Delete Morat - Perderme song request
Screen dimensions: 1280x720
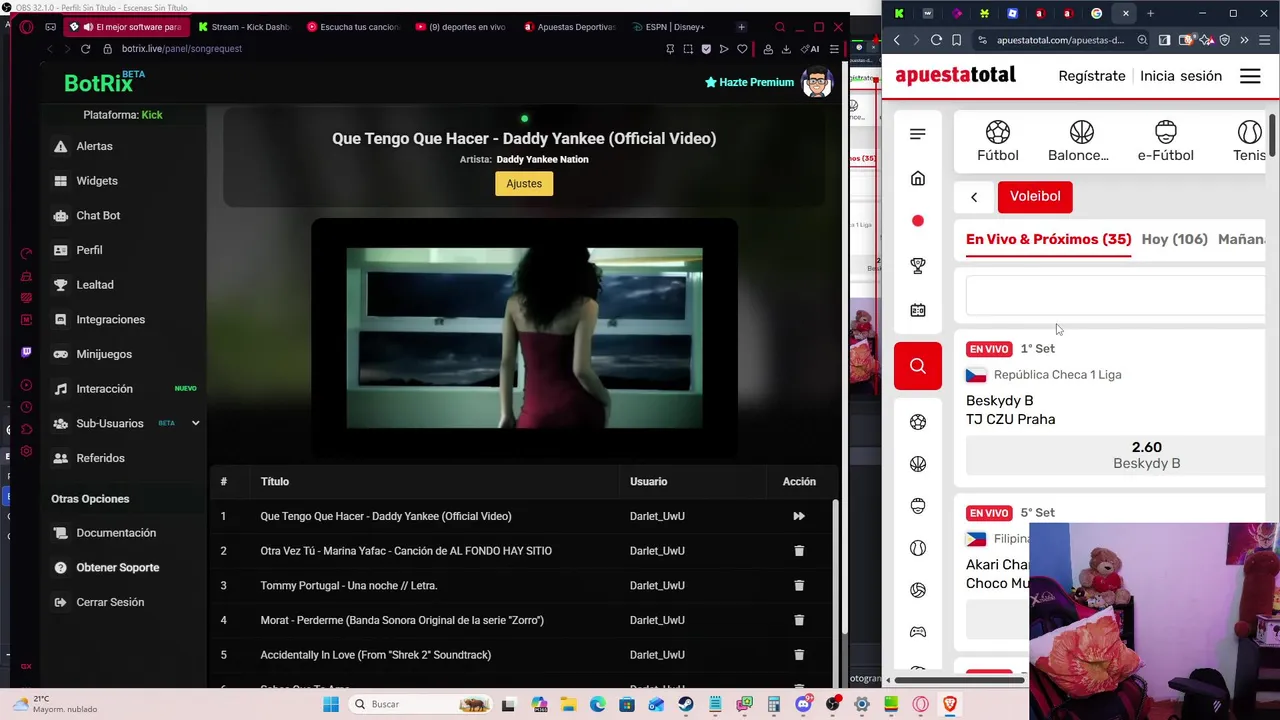pos(799,620)
